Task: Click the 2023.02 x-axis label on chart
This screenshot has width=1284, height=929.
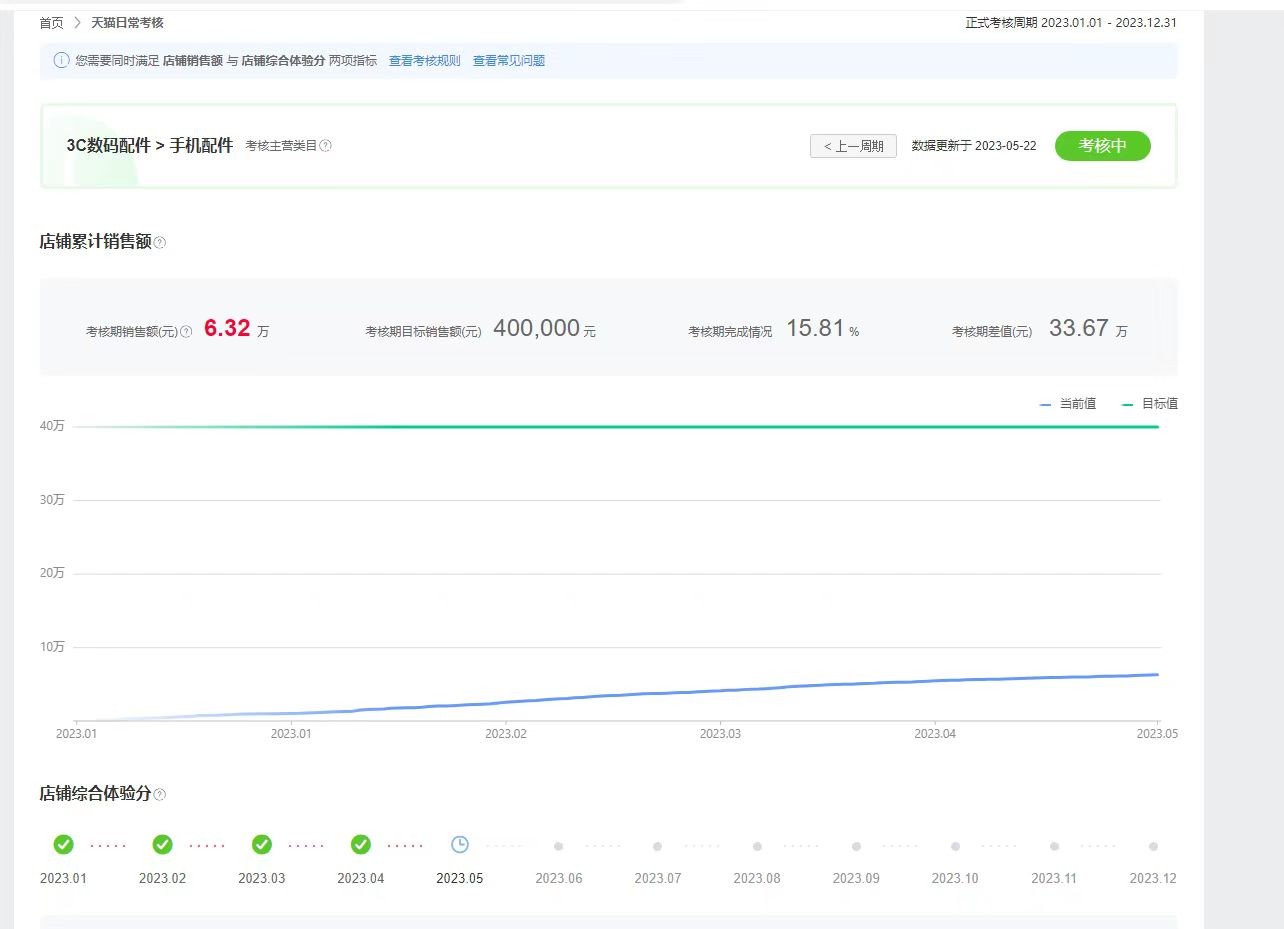Action: 505,734
